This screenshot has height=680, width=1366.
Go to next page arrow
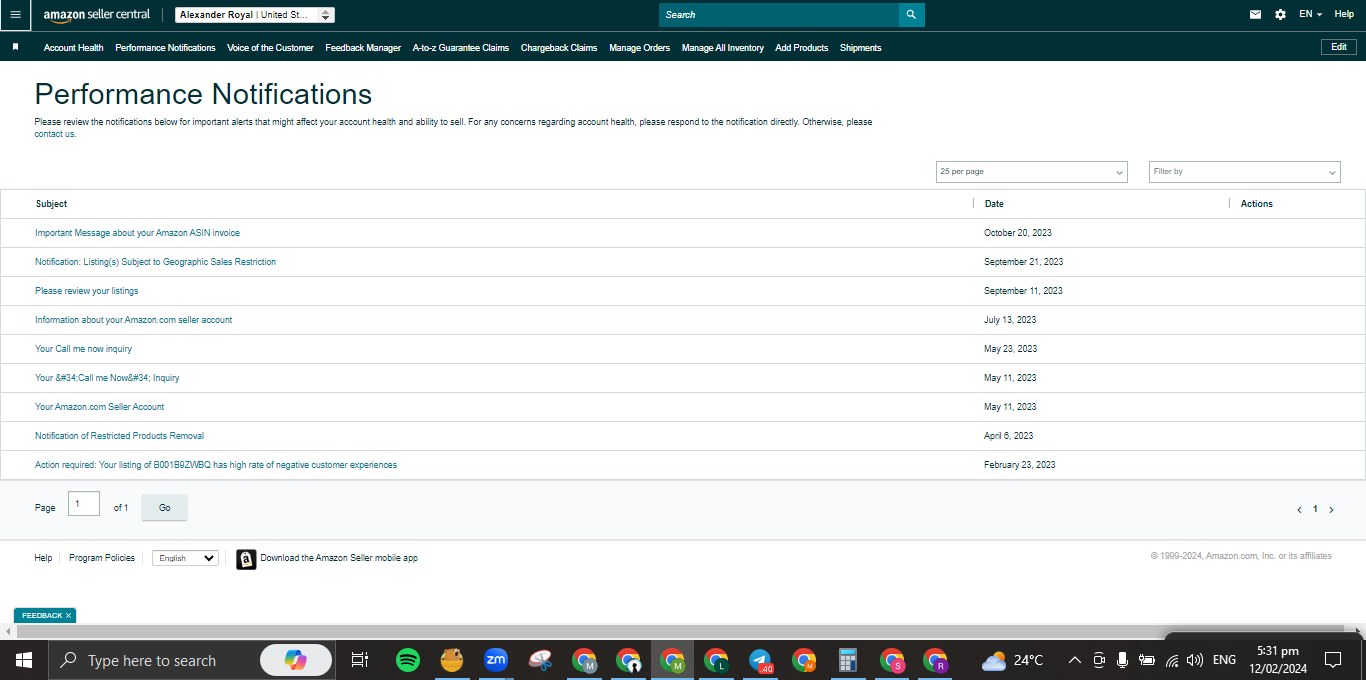click(1331, 509)
